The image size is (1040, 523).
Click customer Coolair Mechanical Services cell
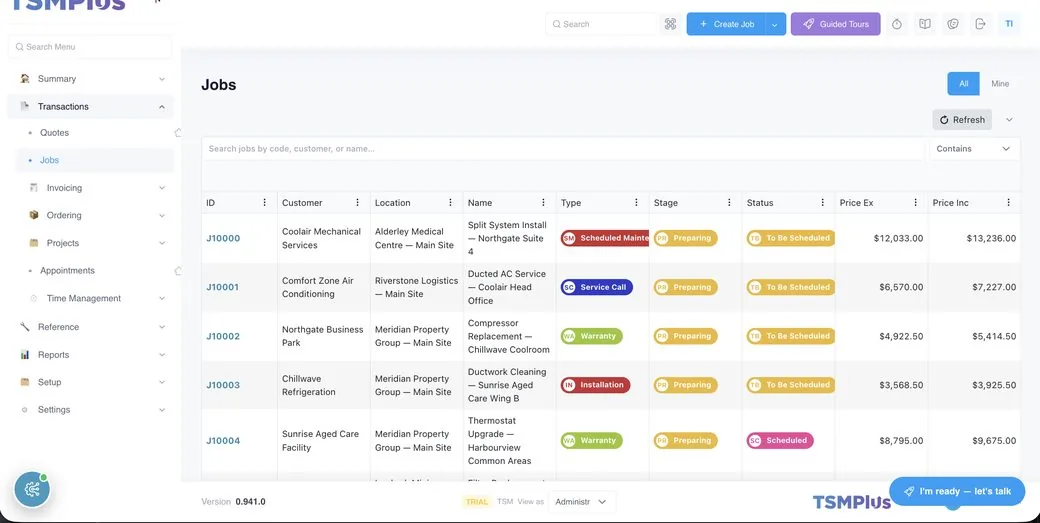[322, 238]
